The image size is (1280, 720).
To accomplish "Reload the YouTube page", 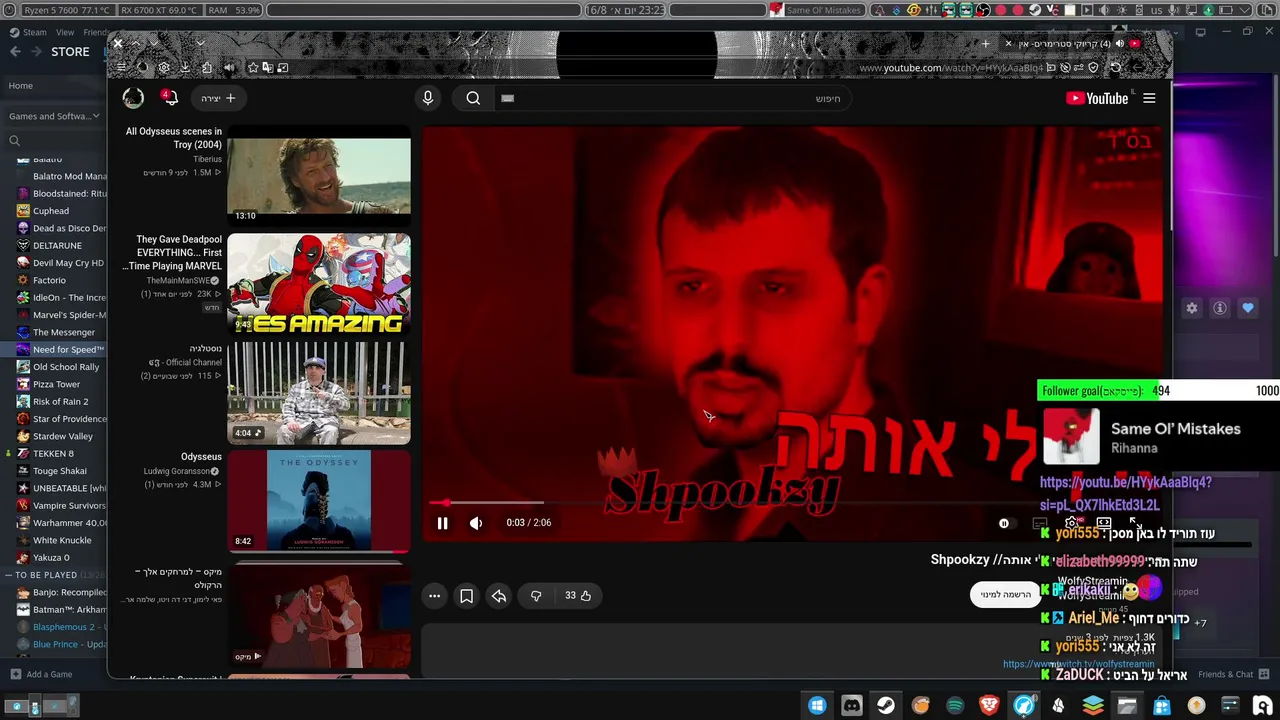I will (x=1116, y=68).
